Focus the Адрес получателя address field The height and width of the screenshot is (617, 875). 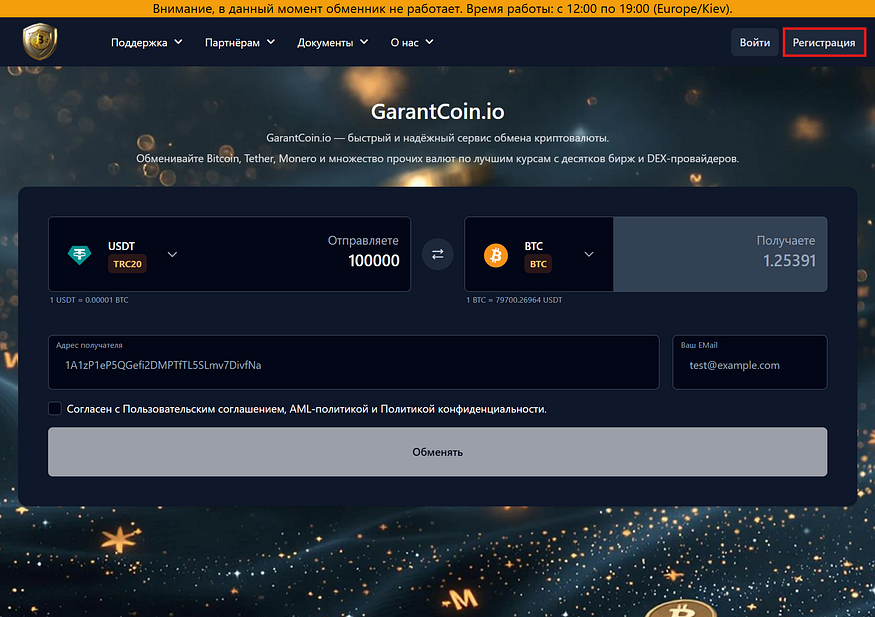(x=354, y=362)
